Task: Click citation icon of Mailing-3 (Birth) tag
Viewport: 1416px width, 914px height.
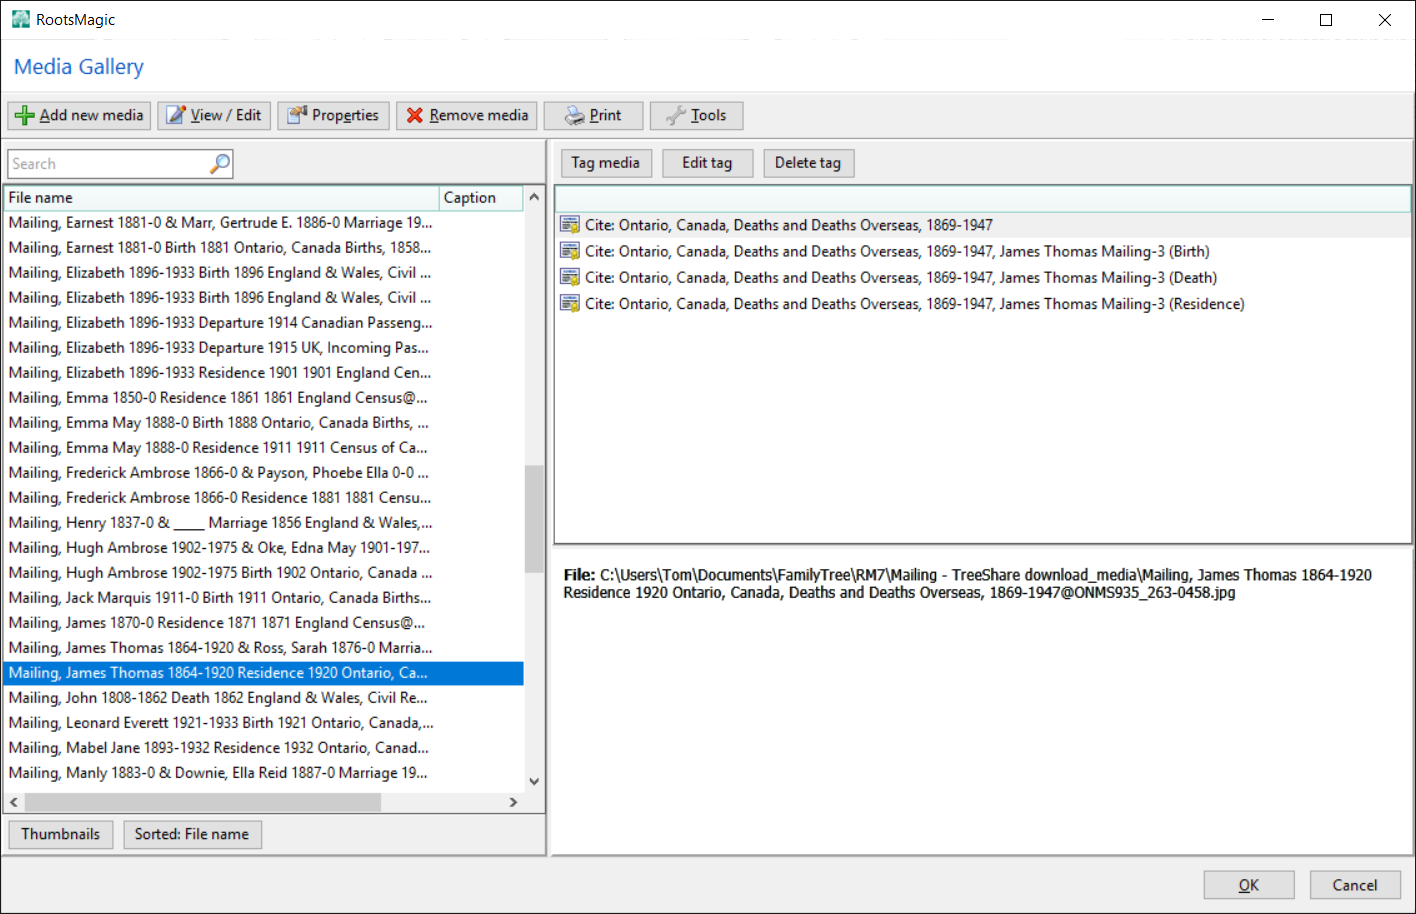Action: pos(570,251)
